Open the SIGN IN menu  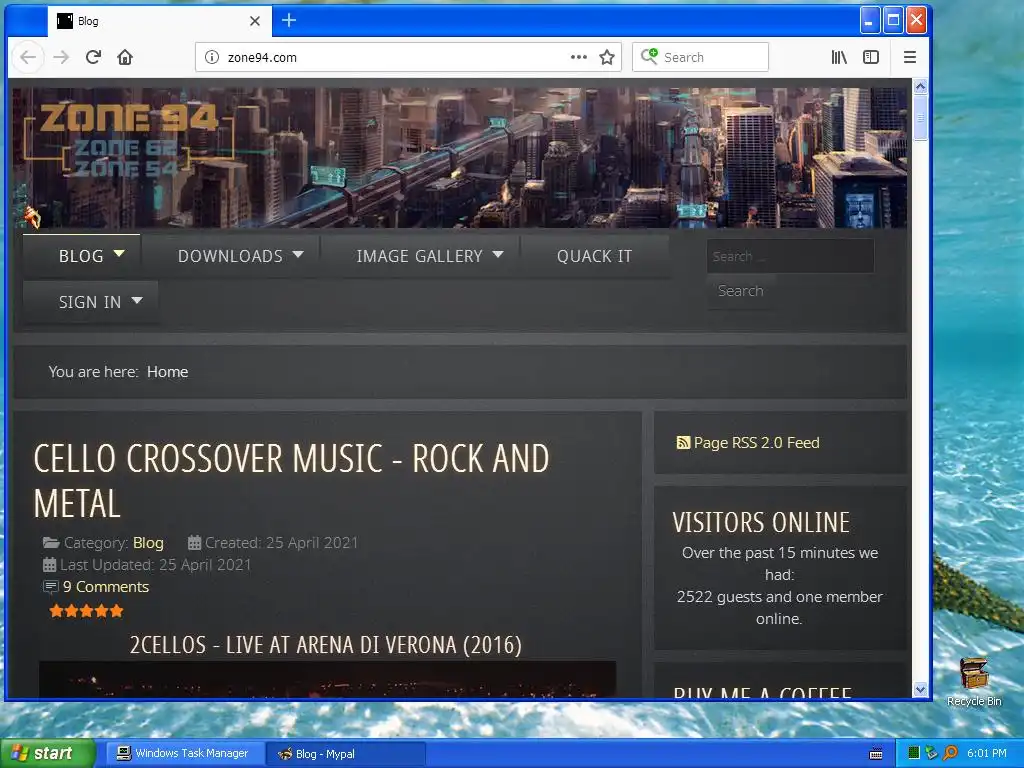90,302
